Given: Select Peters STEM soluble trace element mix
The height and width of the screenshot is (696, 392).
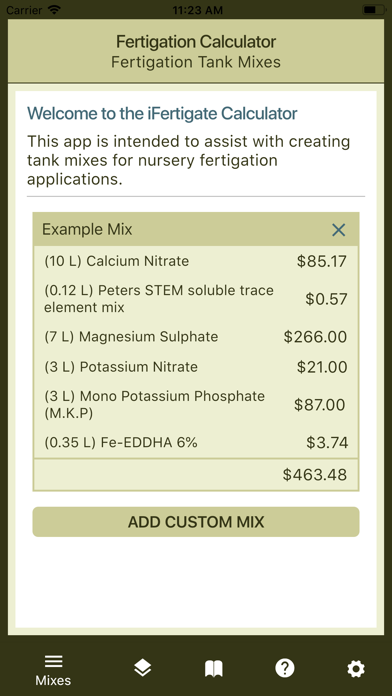Looking at the screenshot, I should point(196,299).
